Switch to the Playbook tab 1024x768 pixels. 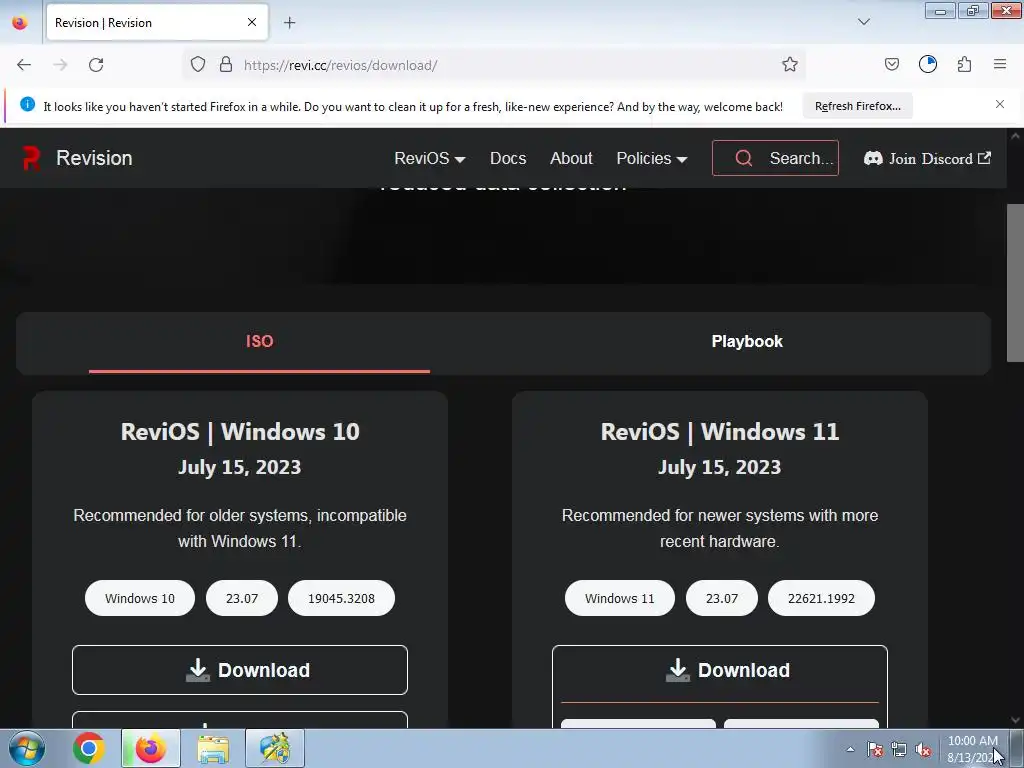[x=747, y=342]
